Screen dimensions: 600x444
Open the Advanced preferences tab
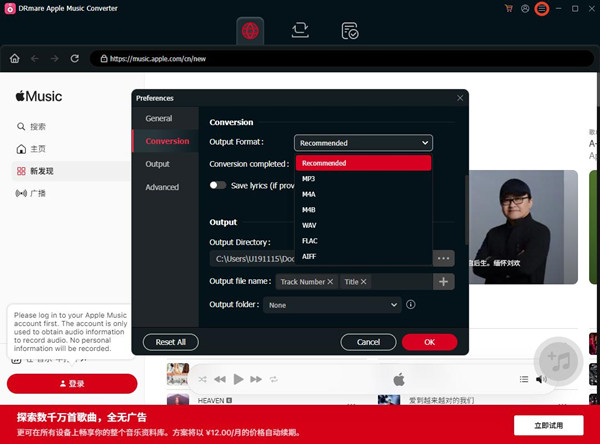165,187
